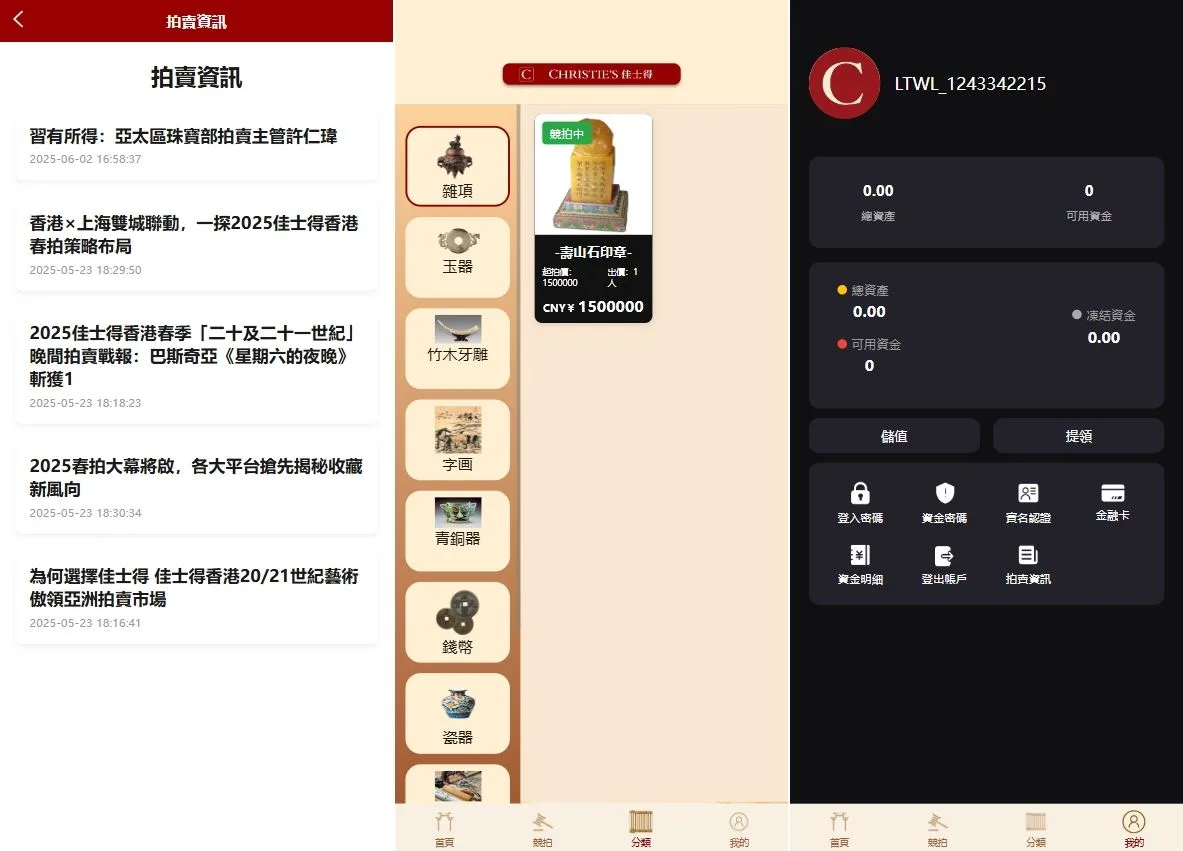Tap the 儲值 deposit button
The height and width of the screenshot is (851, 1183).
pos(893,435)
